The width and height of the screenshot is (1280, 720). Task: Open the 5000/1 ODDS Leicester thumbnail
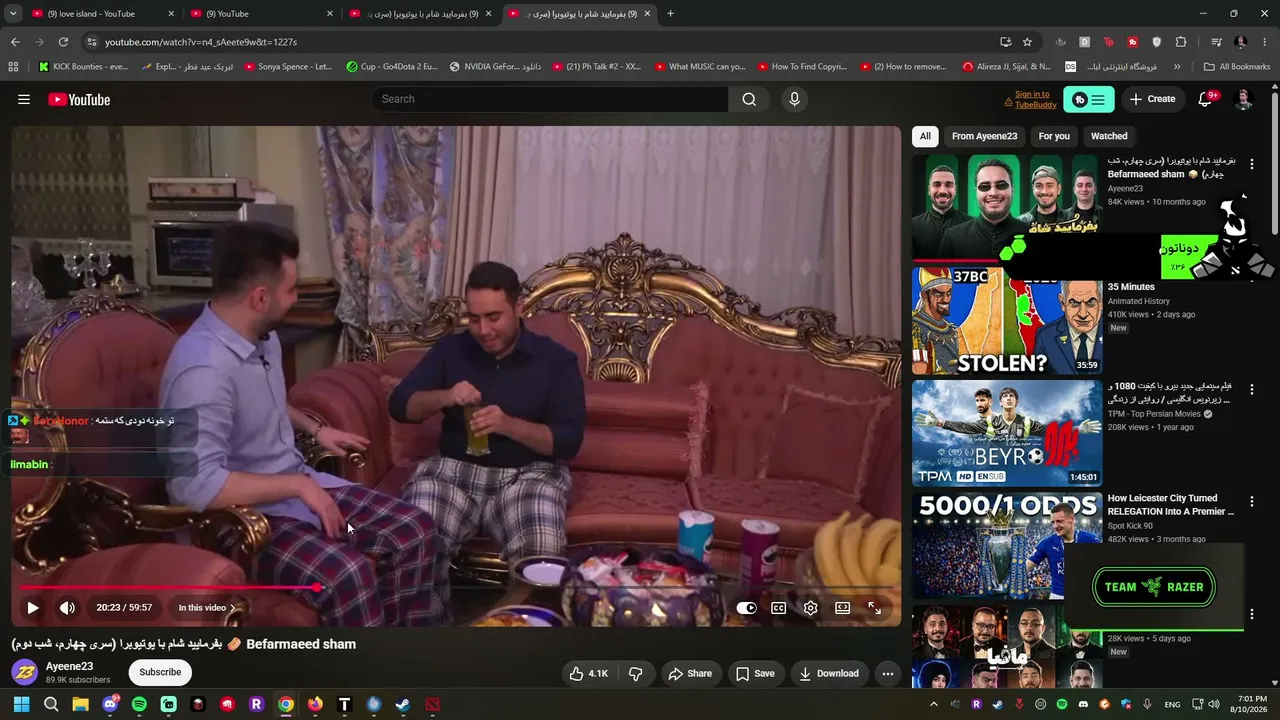tap(1007, 546)
